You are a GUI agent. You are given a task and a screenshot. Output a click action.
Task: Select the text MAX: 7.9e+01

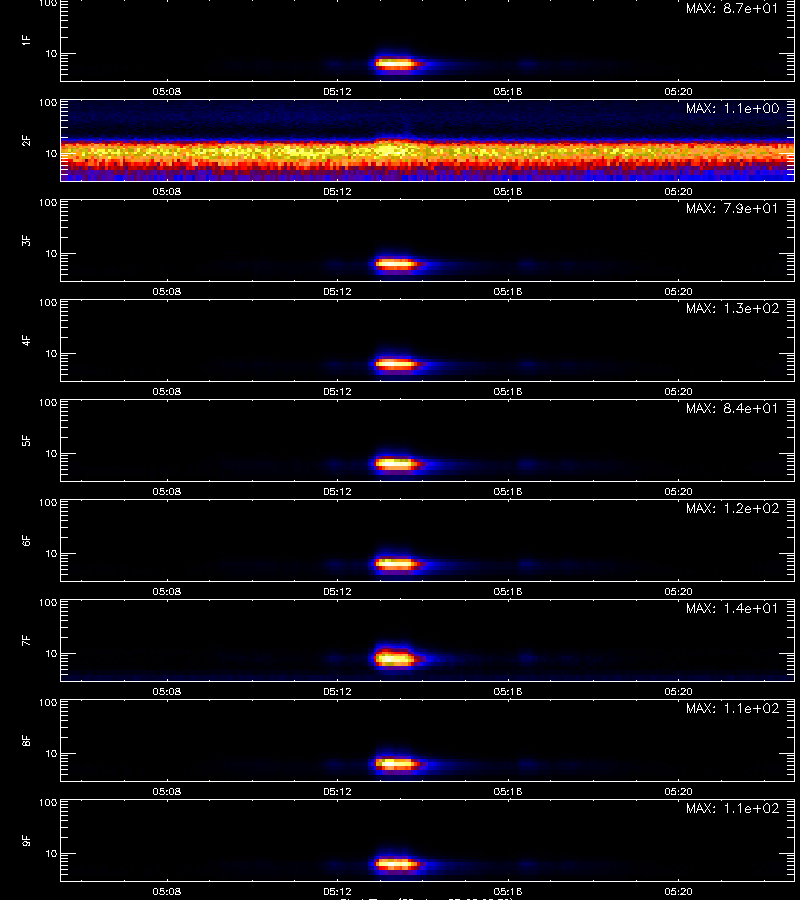pyautogui.click(x=732, y=208)
